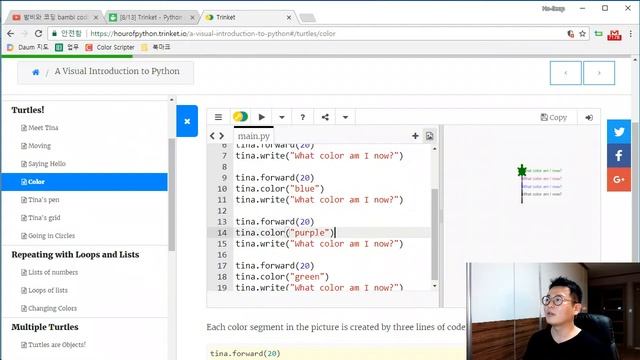
Task: Click the Copy button in the trinket
Action: 553,118
